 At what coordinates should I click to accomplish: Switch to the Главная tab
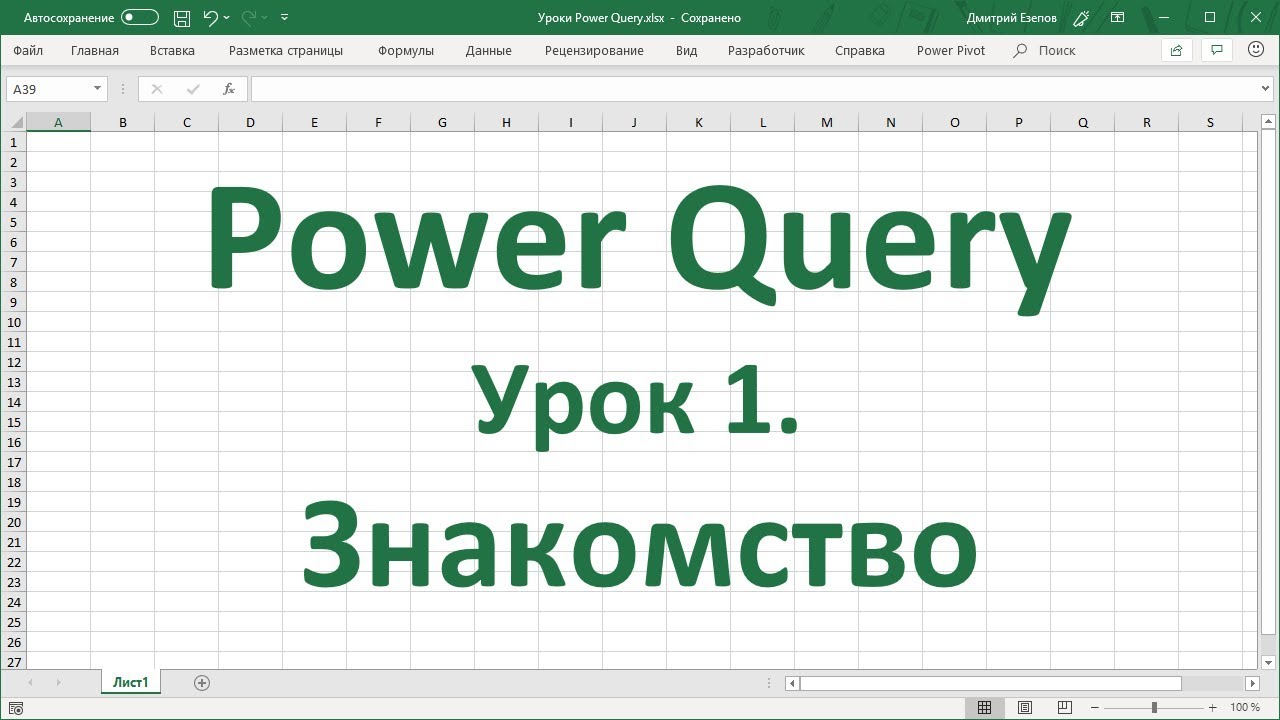95,50
